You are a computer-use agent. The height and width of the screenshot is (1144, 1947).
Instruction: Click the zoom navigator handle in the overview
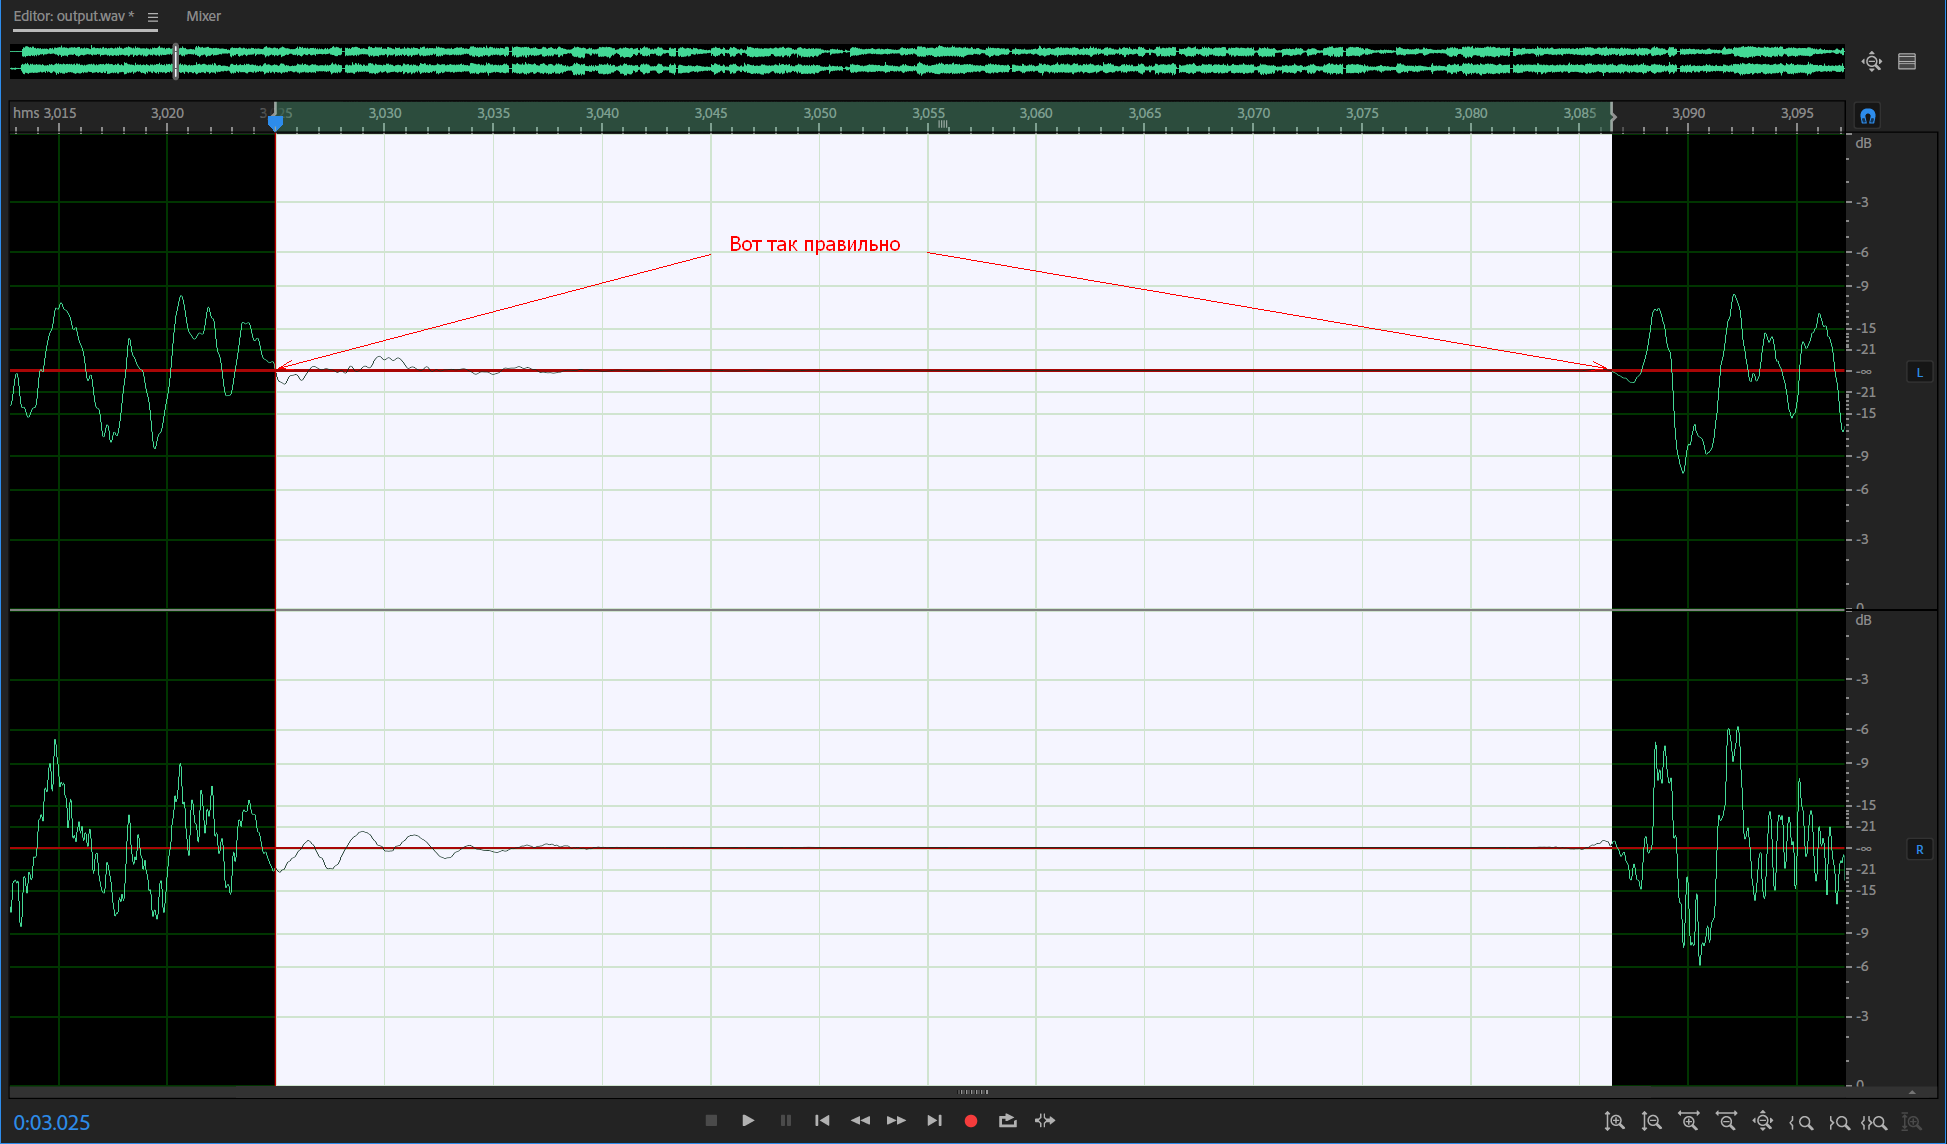pos(176,61)
